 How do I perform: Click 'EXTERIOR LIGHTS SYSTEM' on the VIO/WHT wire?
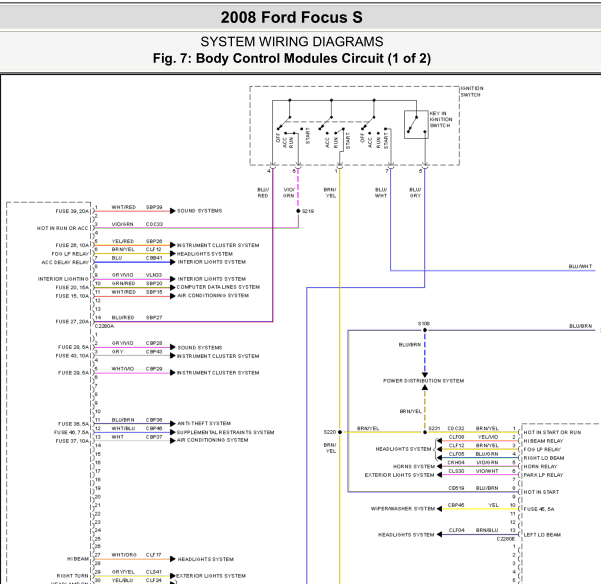click(x=399, y=475)
